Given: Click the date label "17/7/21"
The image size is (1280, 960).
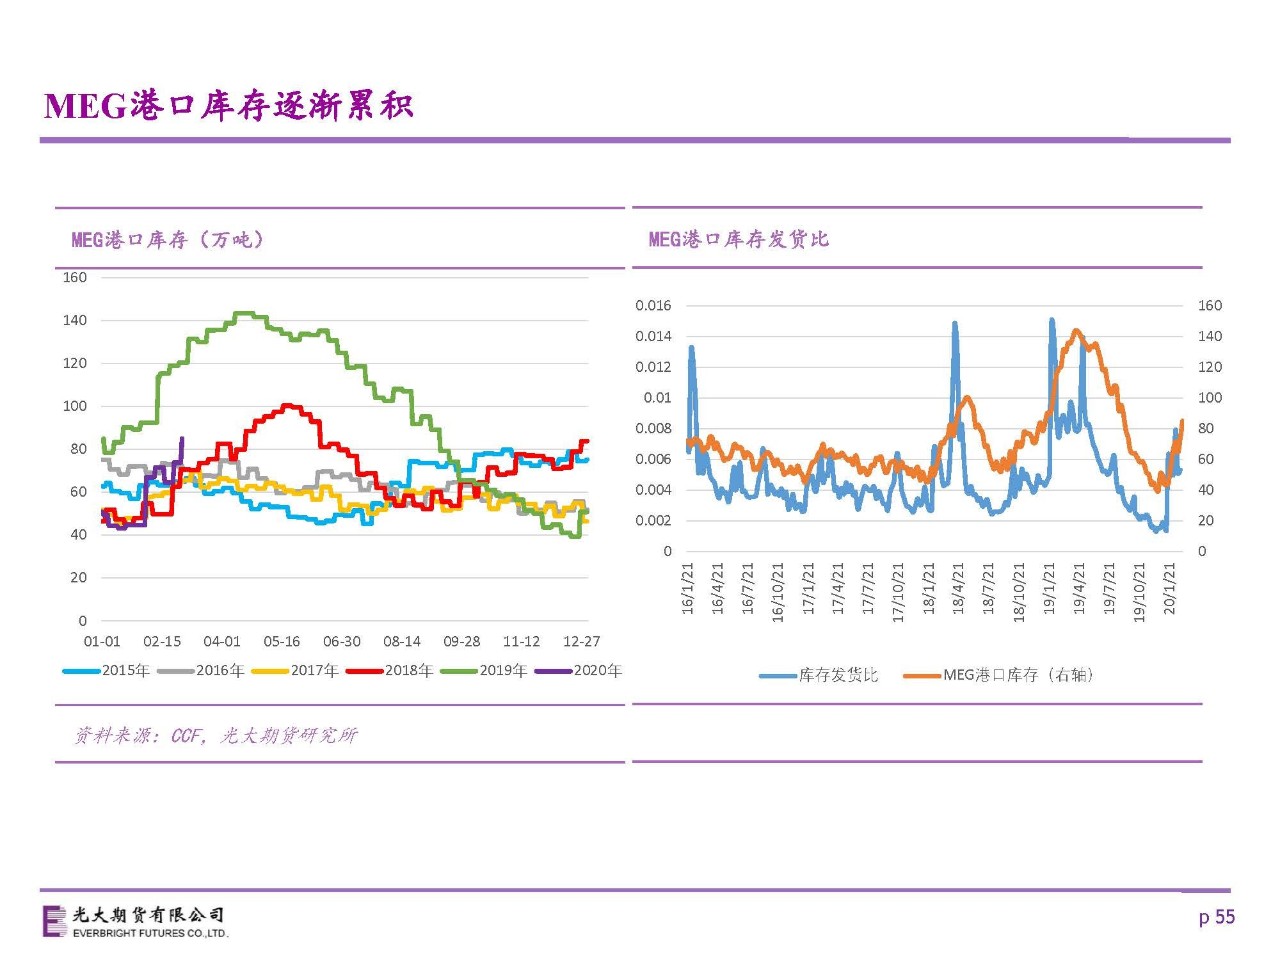Looking at the screenshot, I should point(868,588).
